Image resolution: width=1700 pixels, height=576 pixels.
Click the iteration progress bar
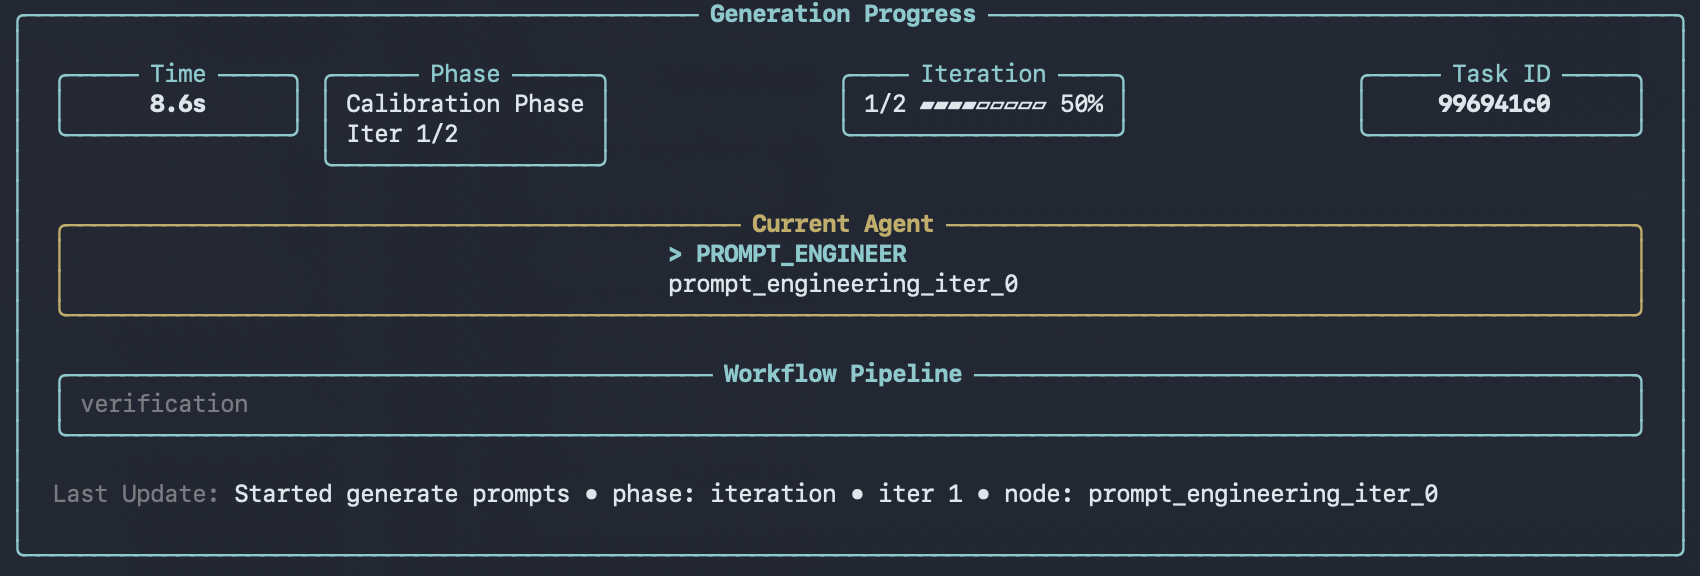tap(983, 104)
